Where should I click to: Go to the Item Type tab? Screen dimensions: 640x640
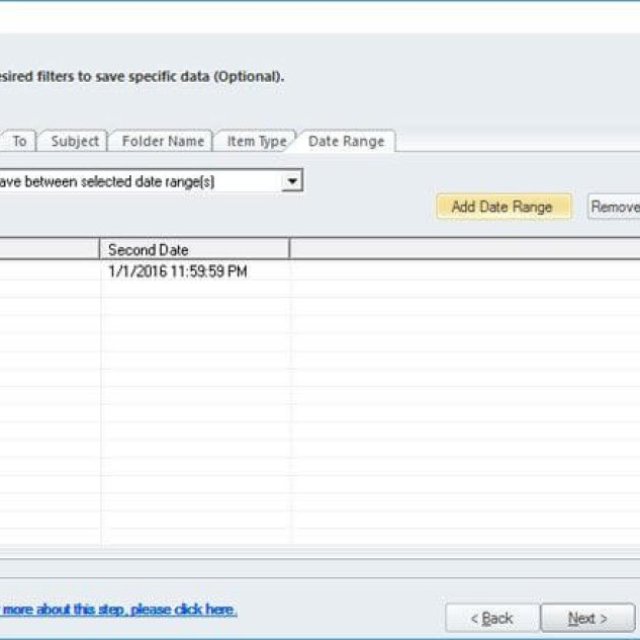tap(256, 141)
